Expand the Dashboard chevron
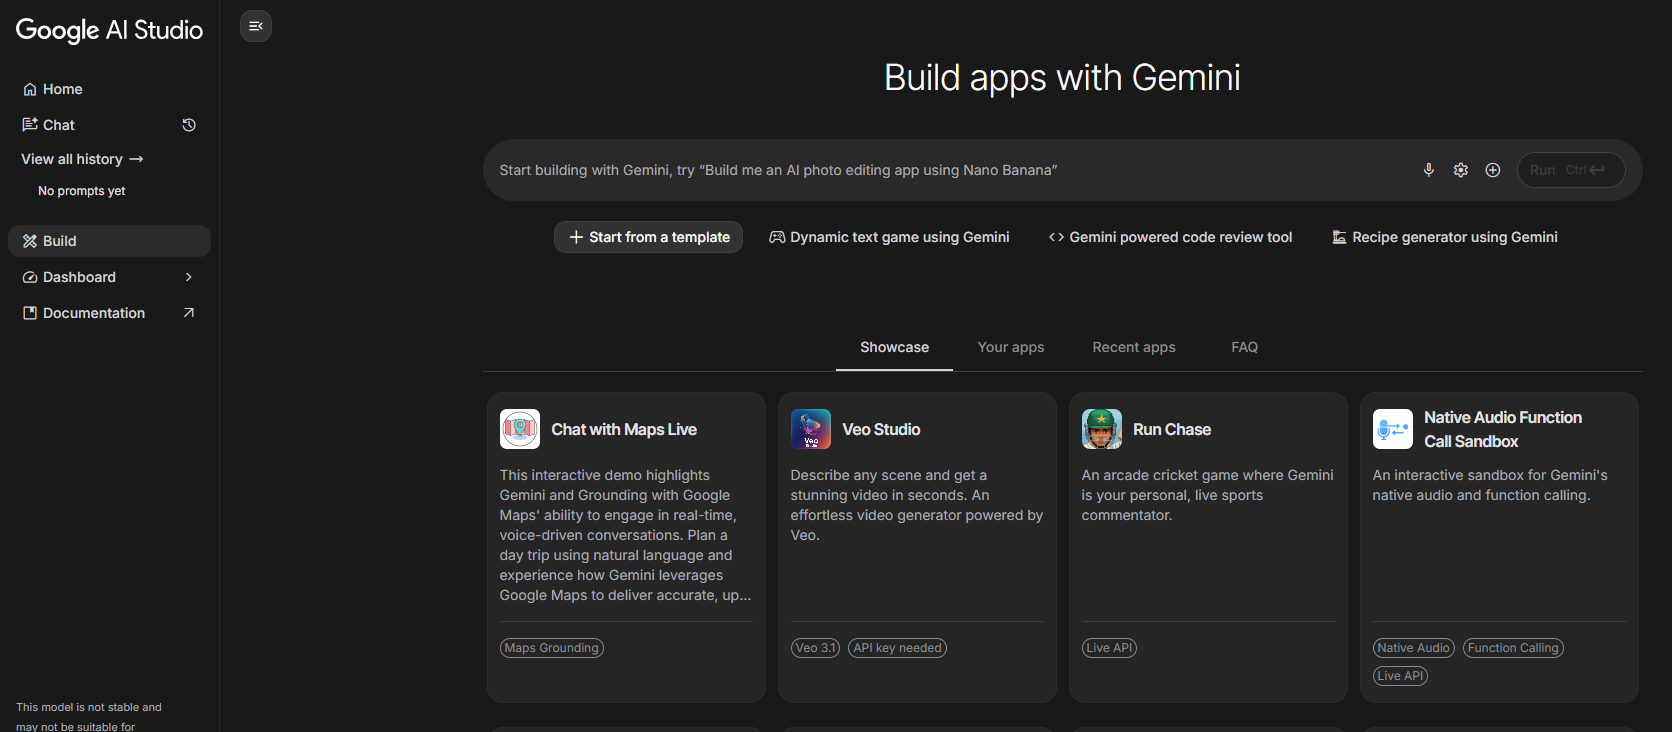The height and width of the screenshot is (732, 1672). pyautogui.click(x=189, y=277)
